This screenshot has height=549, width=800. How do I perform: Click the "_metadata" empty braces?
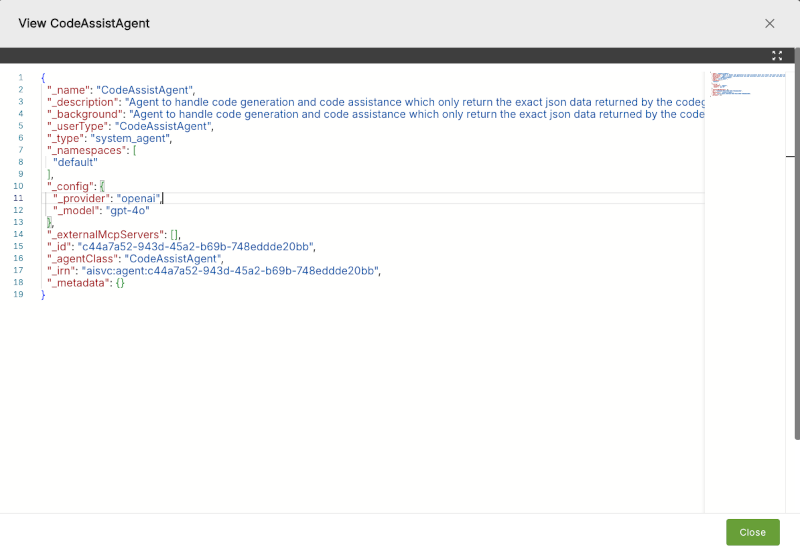point(120,283)
